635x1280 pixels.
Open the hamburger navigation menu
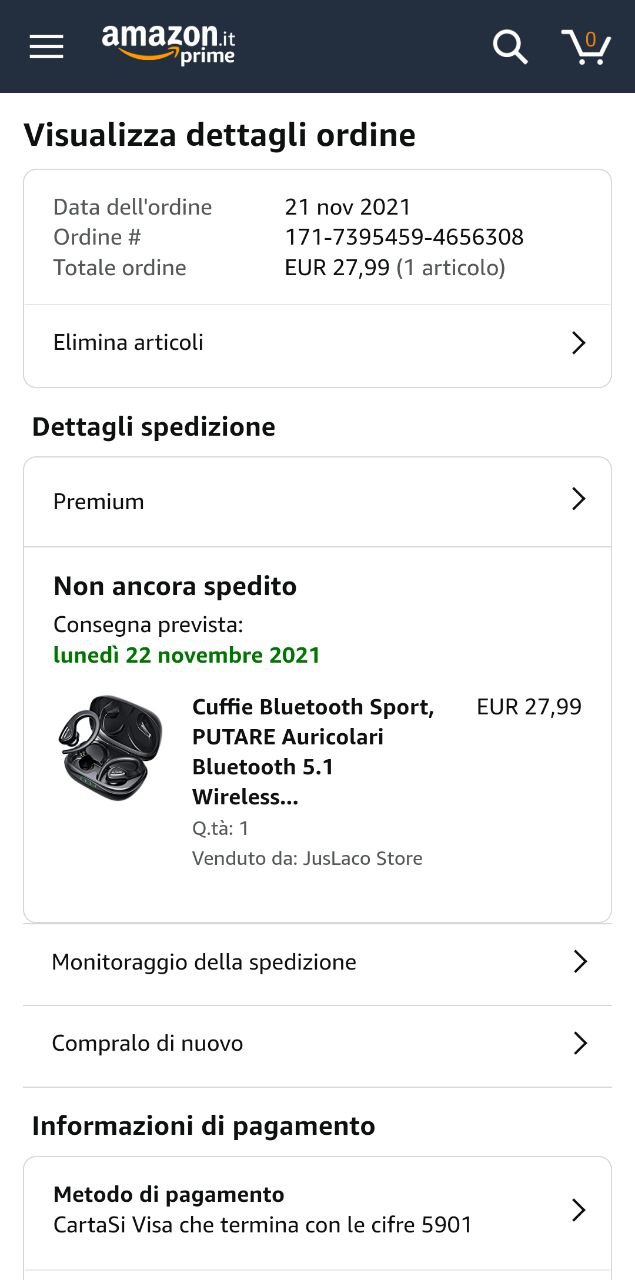pyautogui.click(x=46, y=46)
